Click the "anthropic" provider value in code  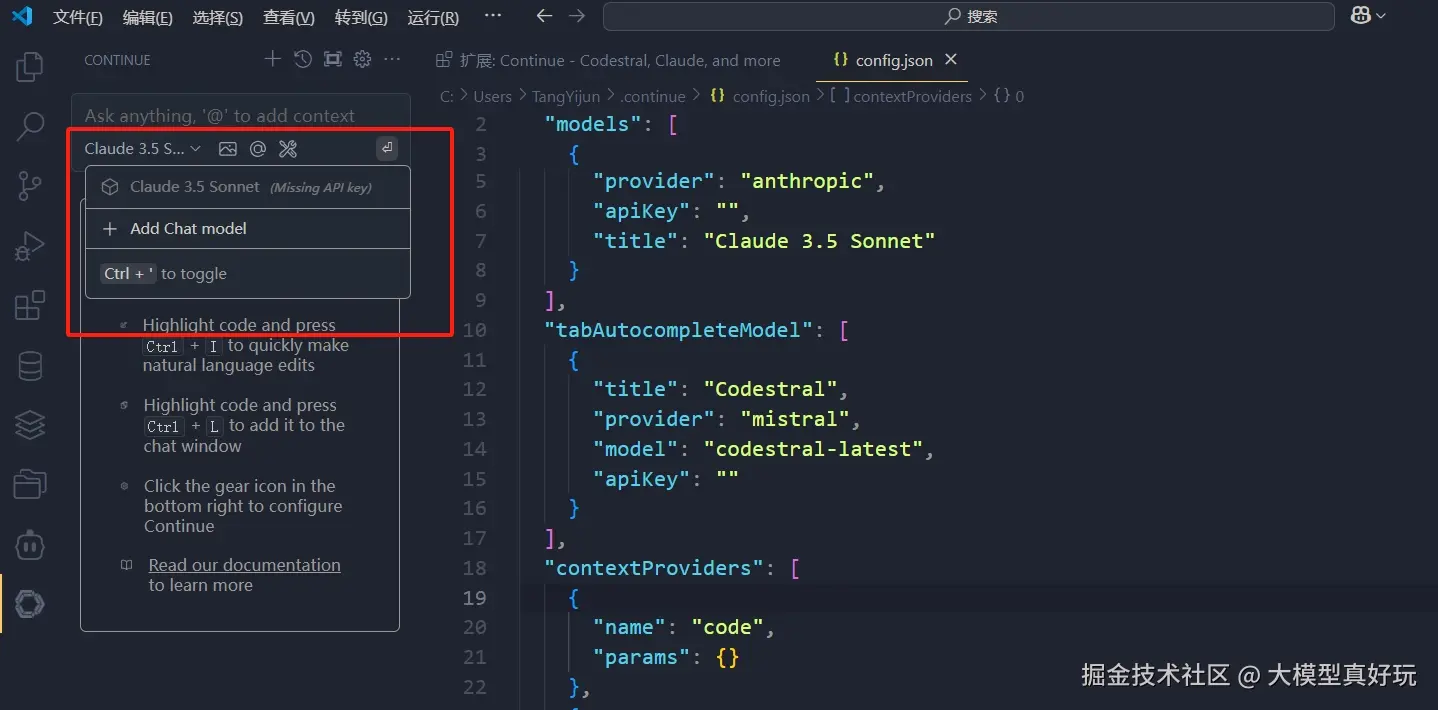point(806,181)
